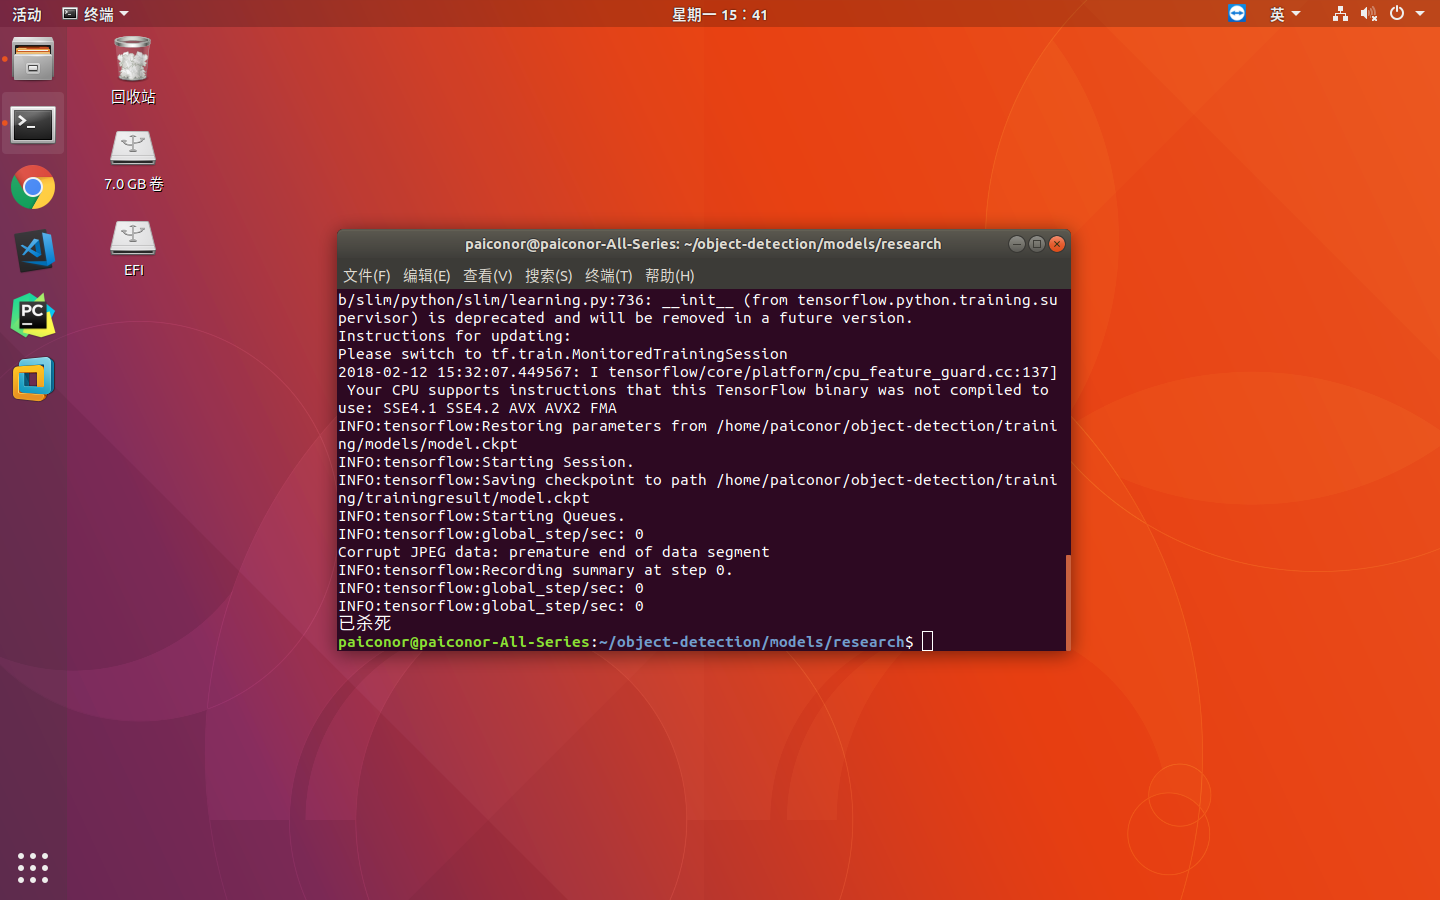Open the 编辑(E) menu

tap(426, 276)
